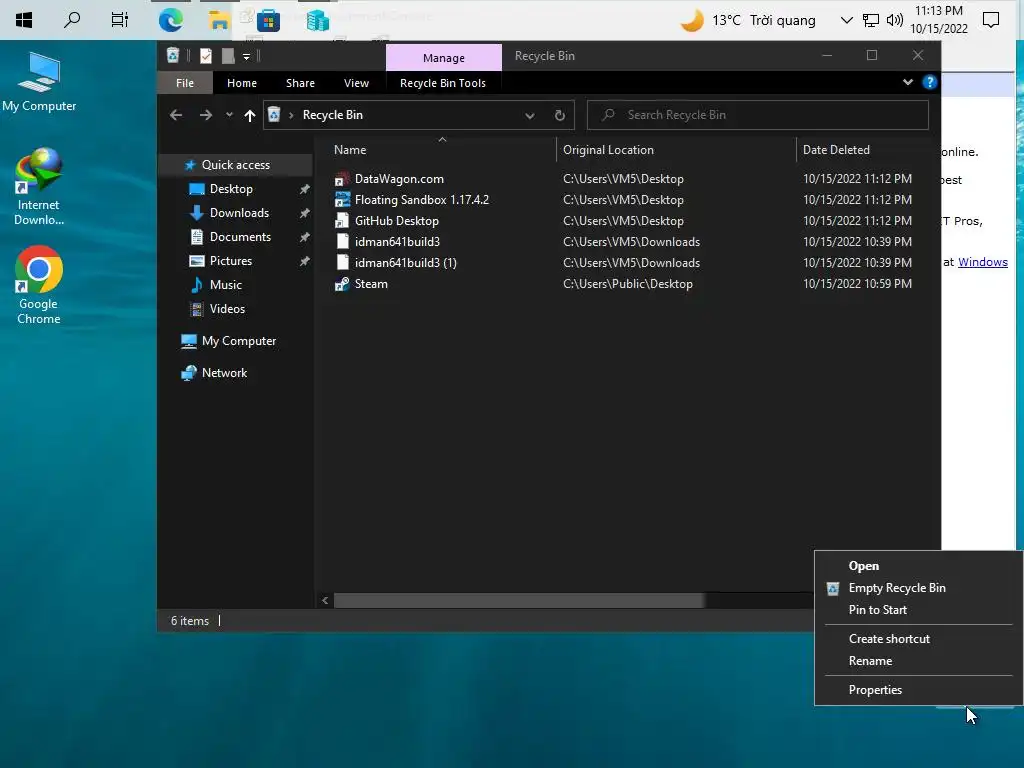1024x768 pixels.
Task: Select DataWagon.com deleted item
Action: click(x=399, y=179)
